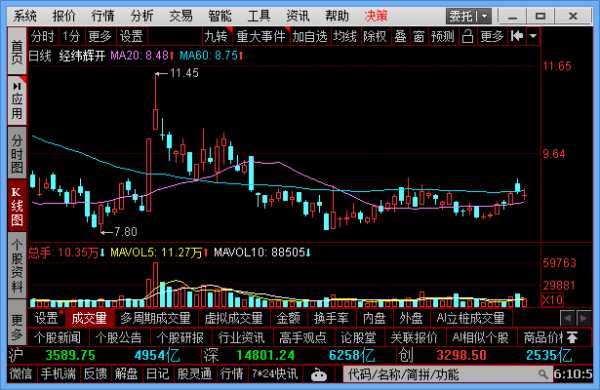Click the magnifier search icon
The width and height of the screenshot is (600, 390).
543,374
